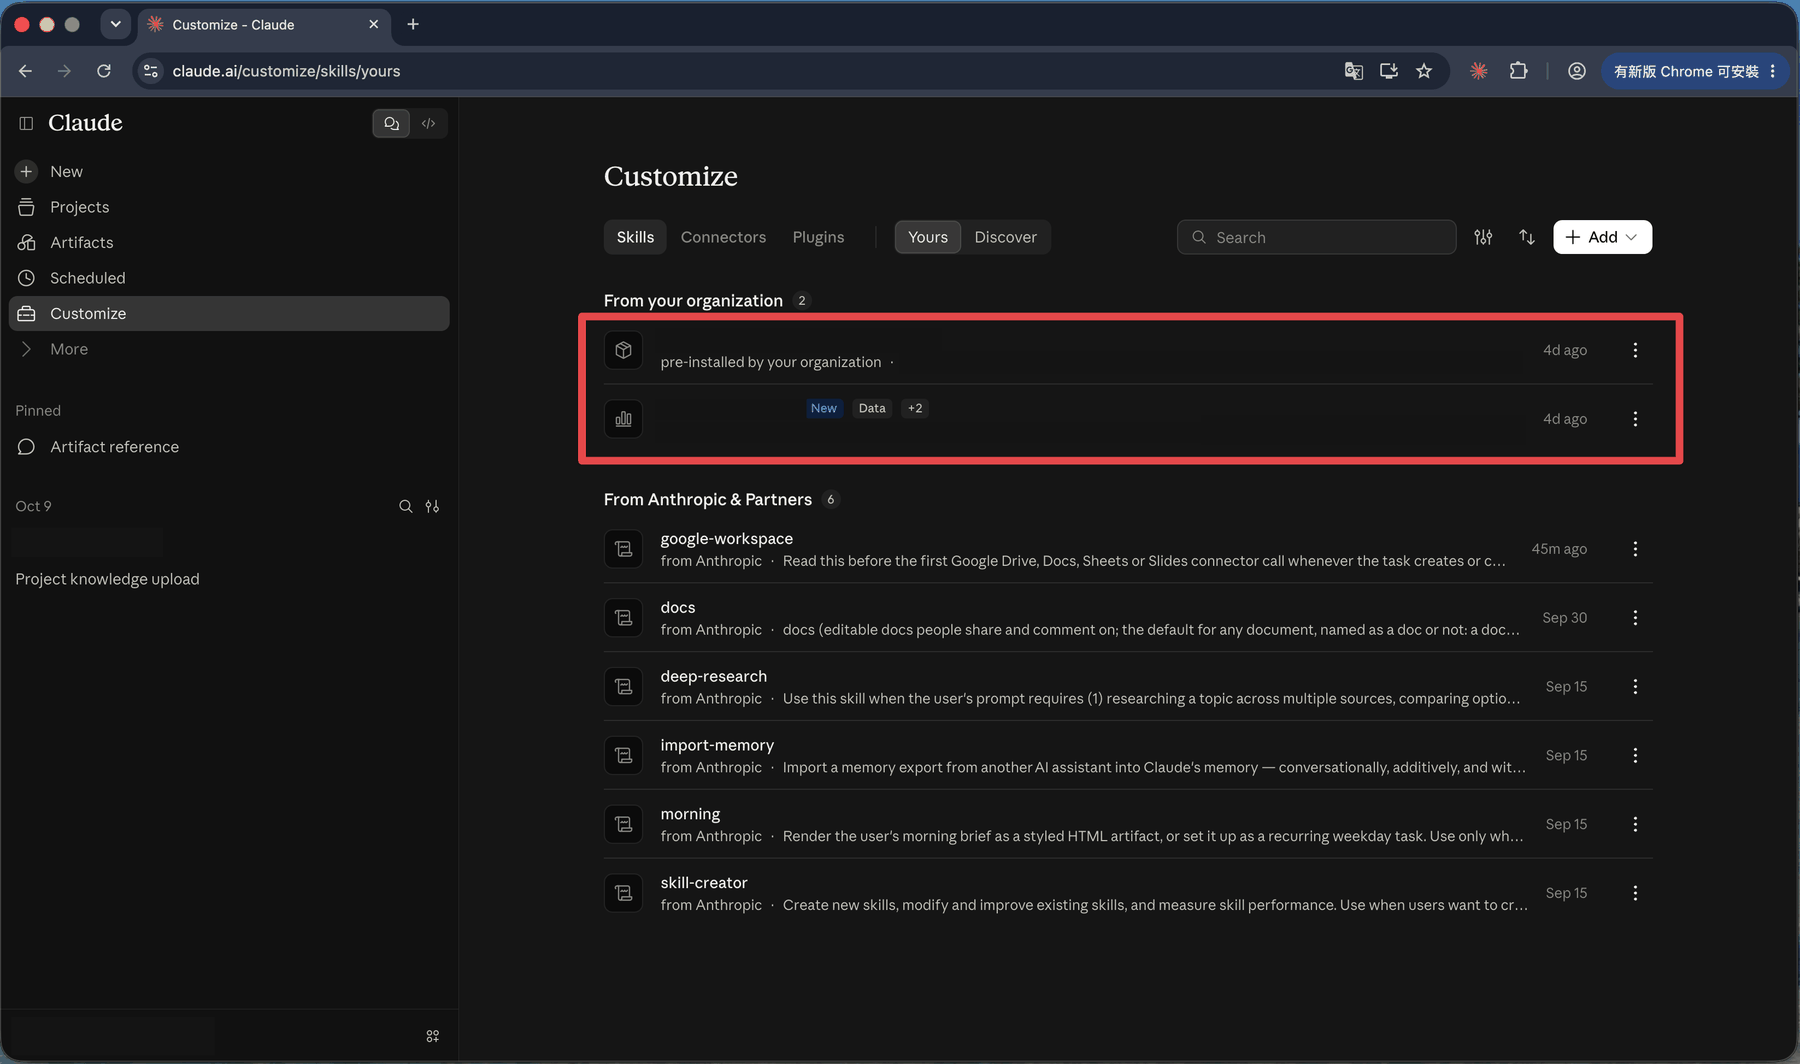Open skills filter settings icon
Image resolution: width=1800 pixels, height=1064 pixels.
click(1483, 237)
